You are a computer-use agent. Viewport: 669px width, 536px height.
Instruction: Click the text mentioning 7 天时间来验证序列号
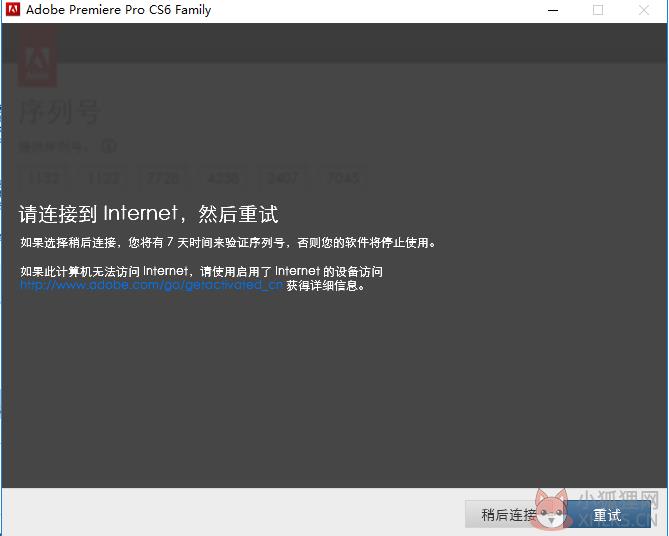coord(228,243)
